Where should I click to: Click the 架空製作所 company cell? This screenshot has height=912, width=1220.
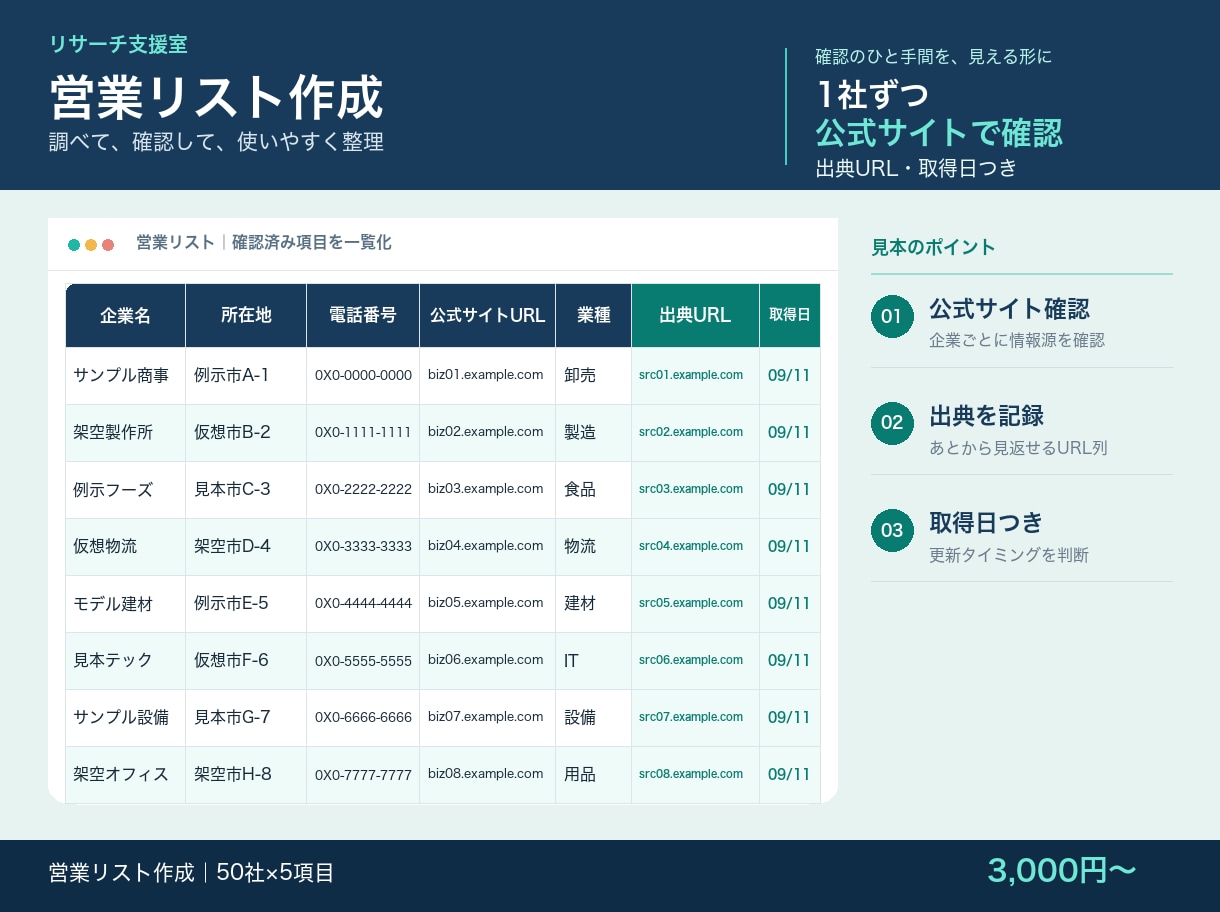(x=126, y=433)
